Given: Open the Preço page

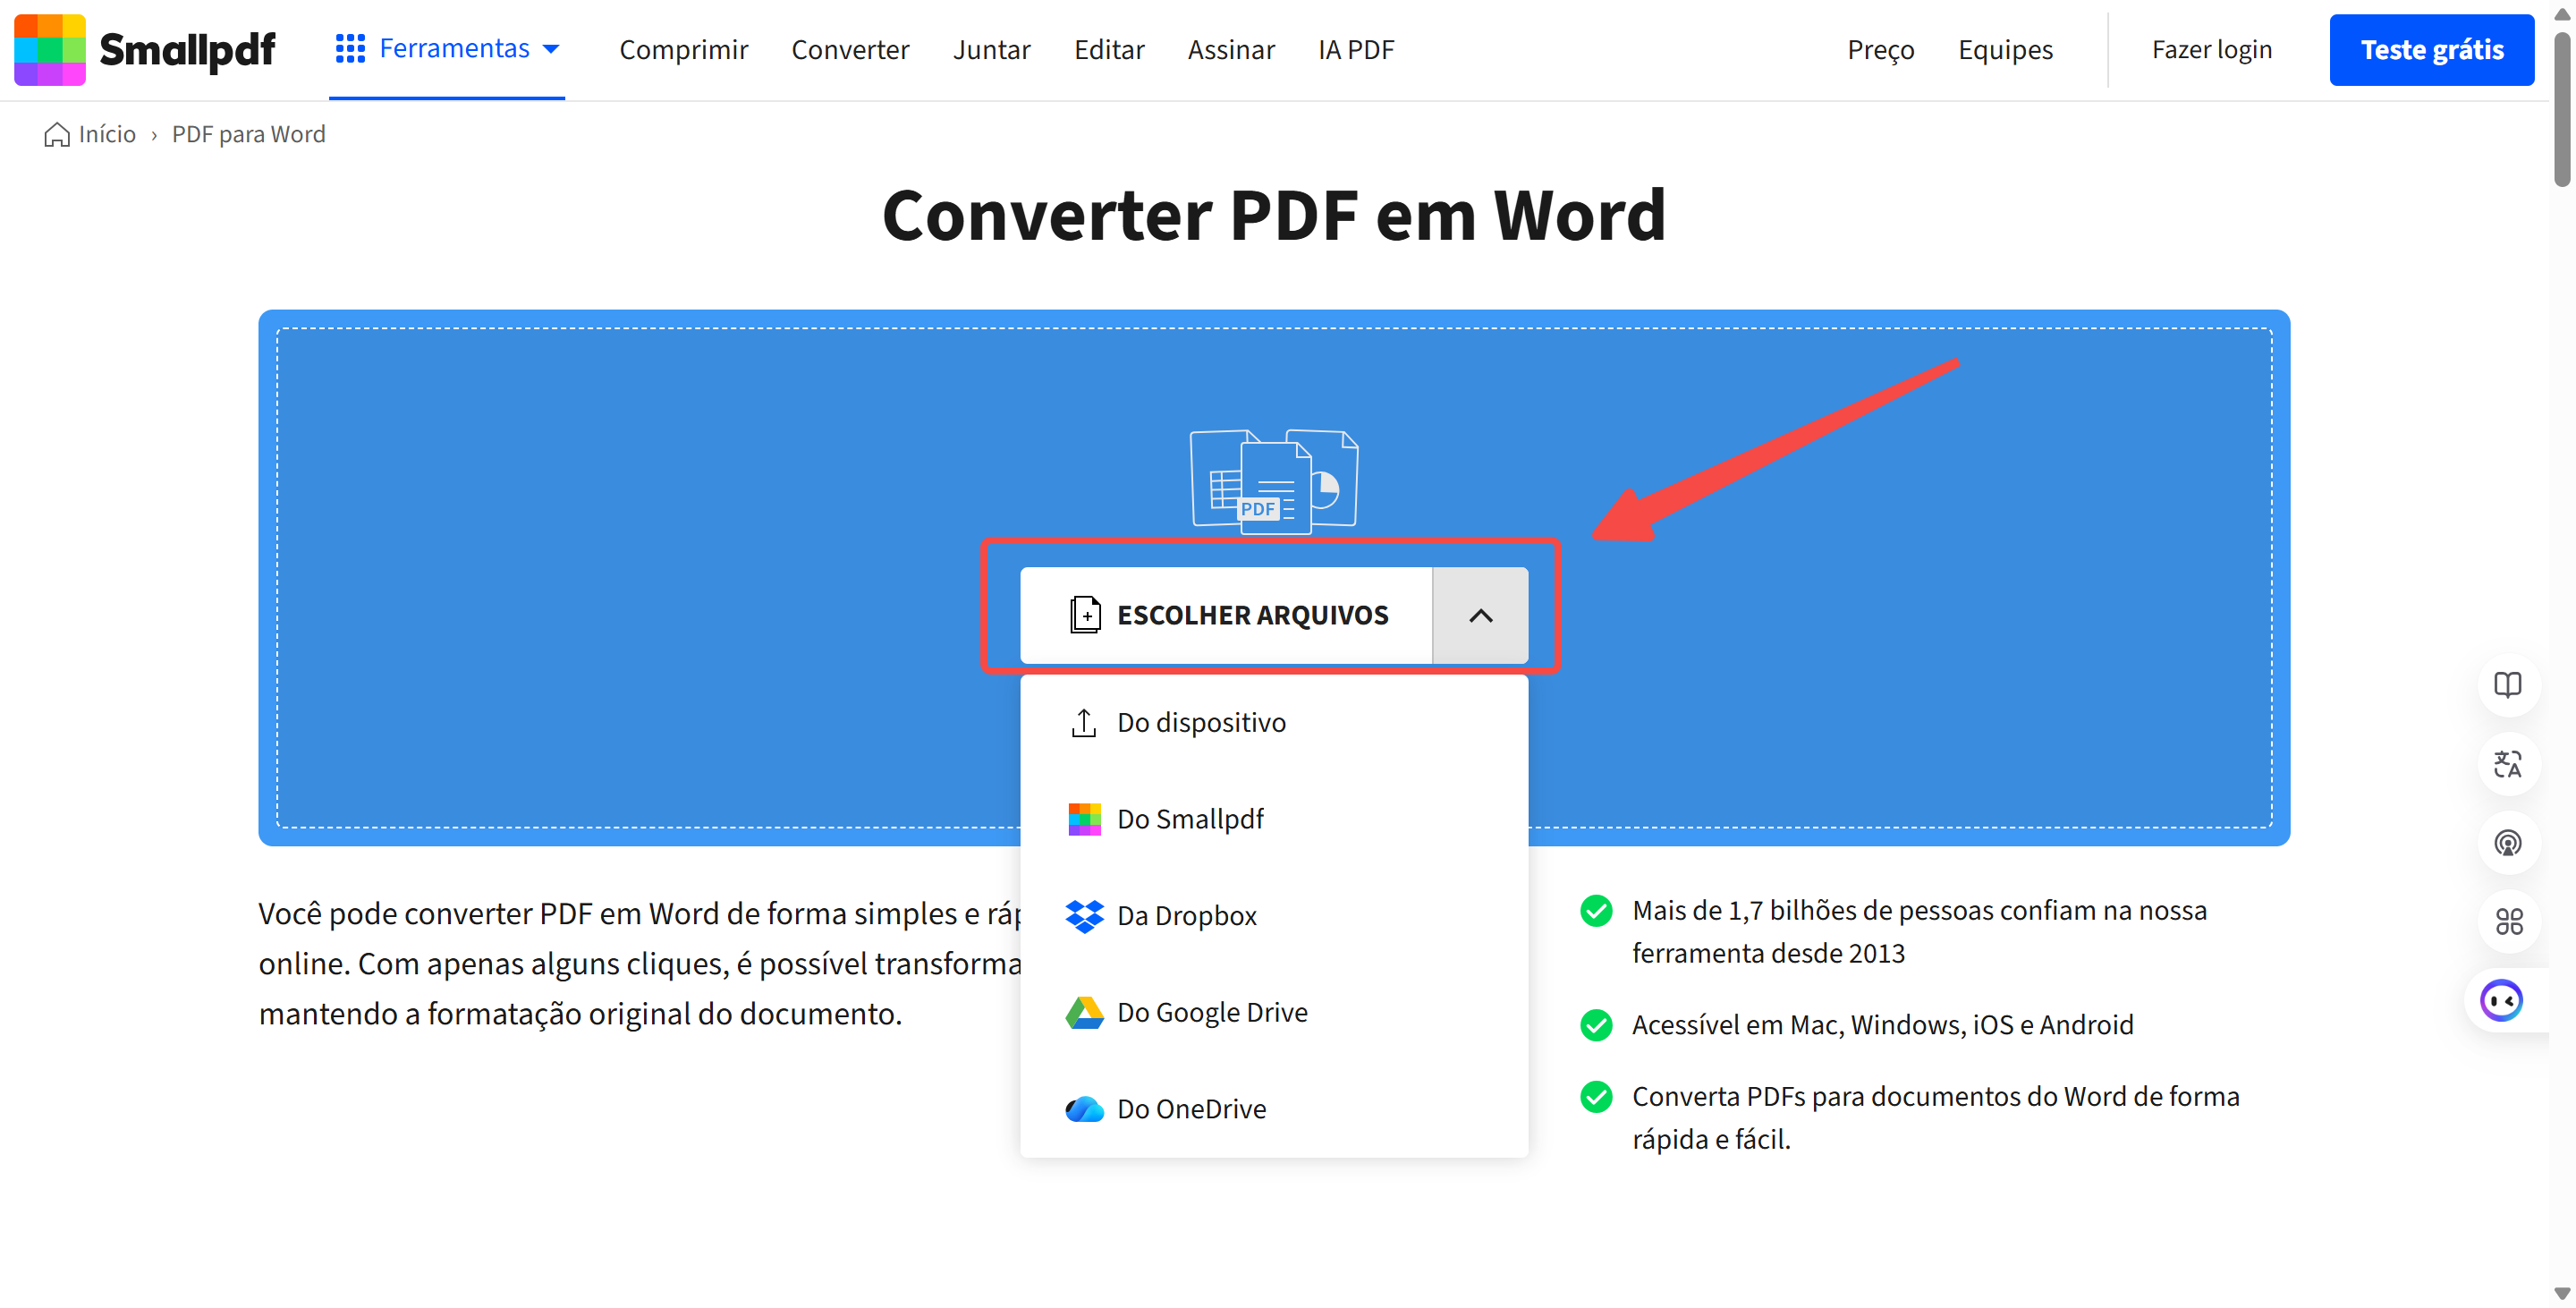Looking at the screenshot, I should pos(1880,49).
